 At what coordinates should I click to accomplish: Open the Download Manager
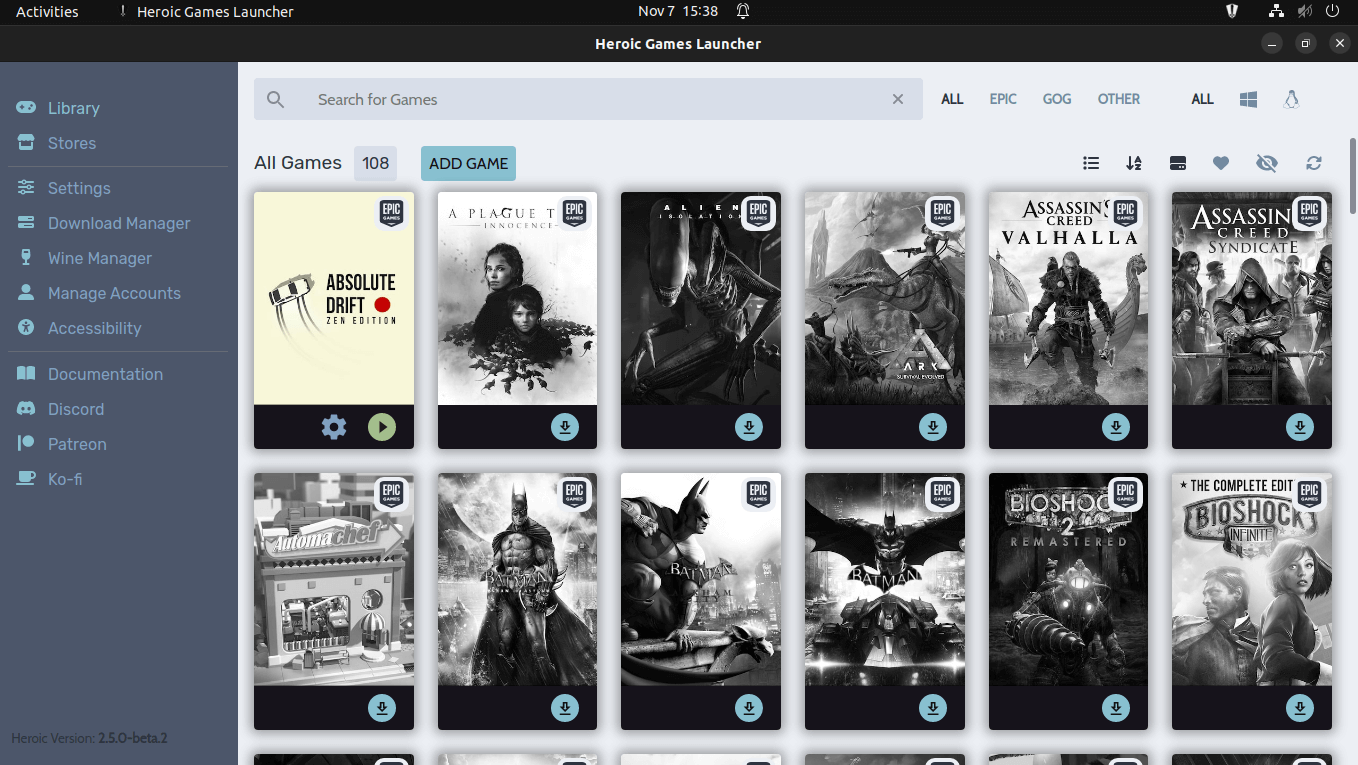point(119,223)
